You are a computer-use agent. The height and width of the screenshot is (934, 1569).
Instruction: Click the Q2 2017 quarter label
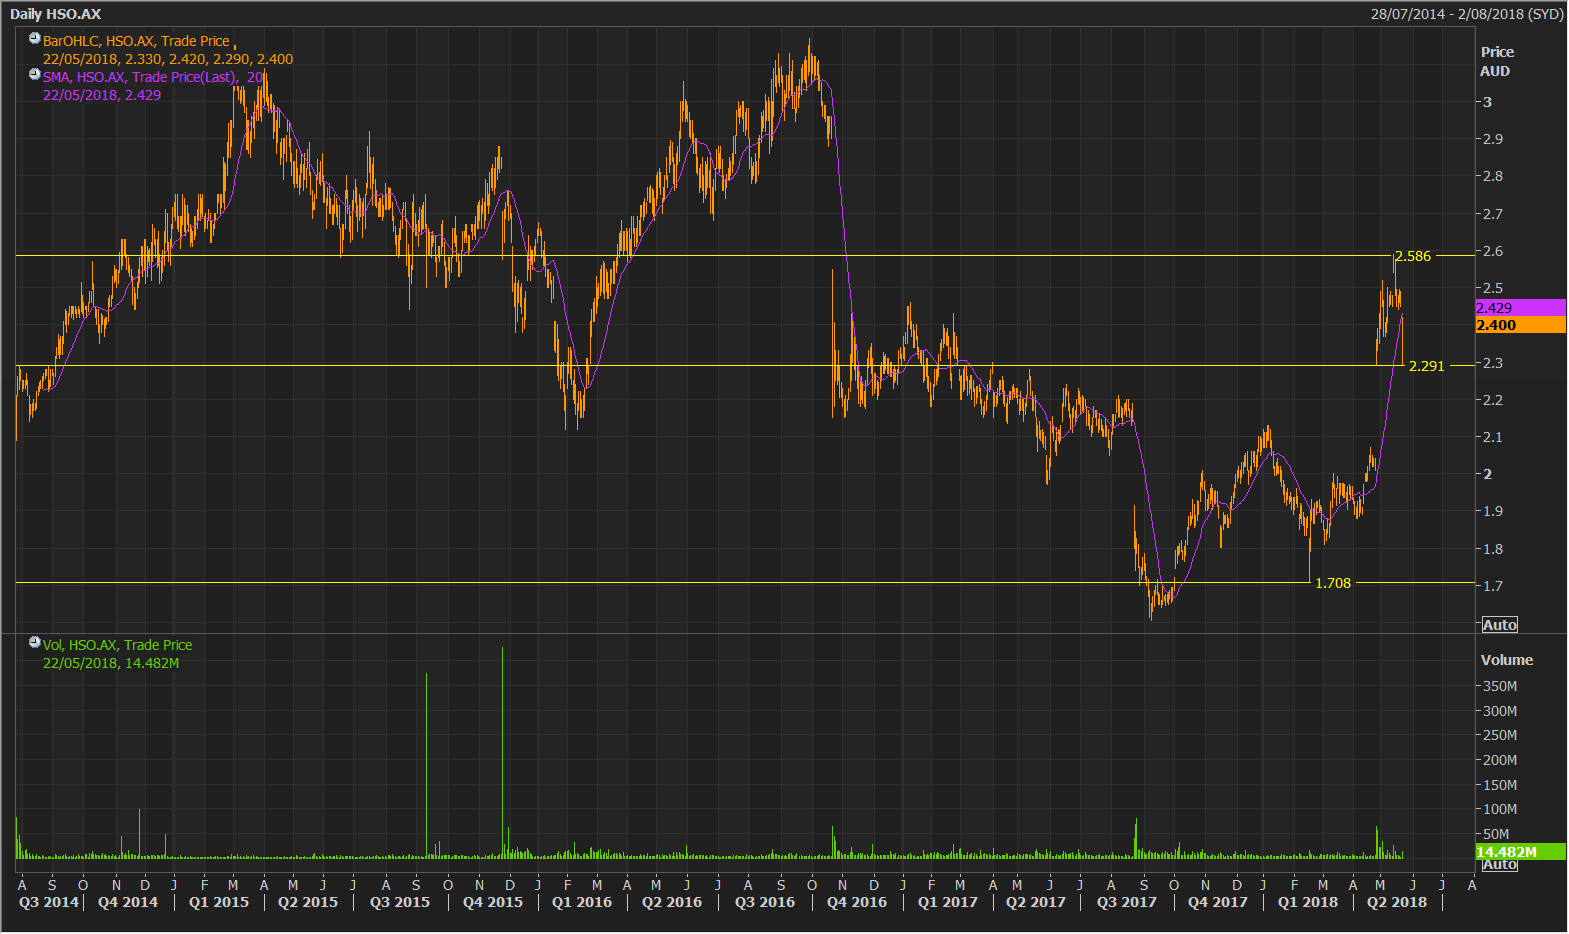coord(1036,902)
